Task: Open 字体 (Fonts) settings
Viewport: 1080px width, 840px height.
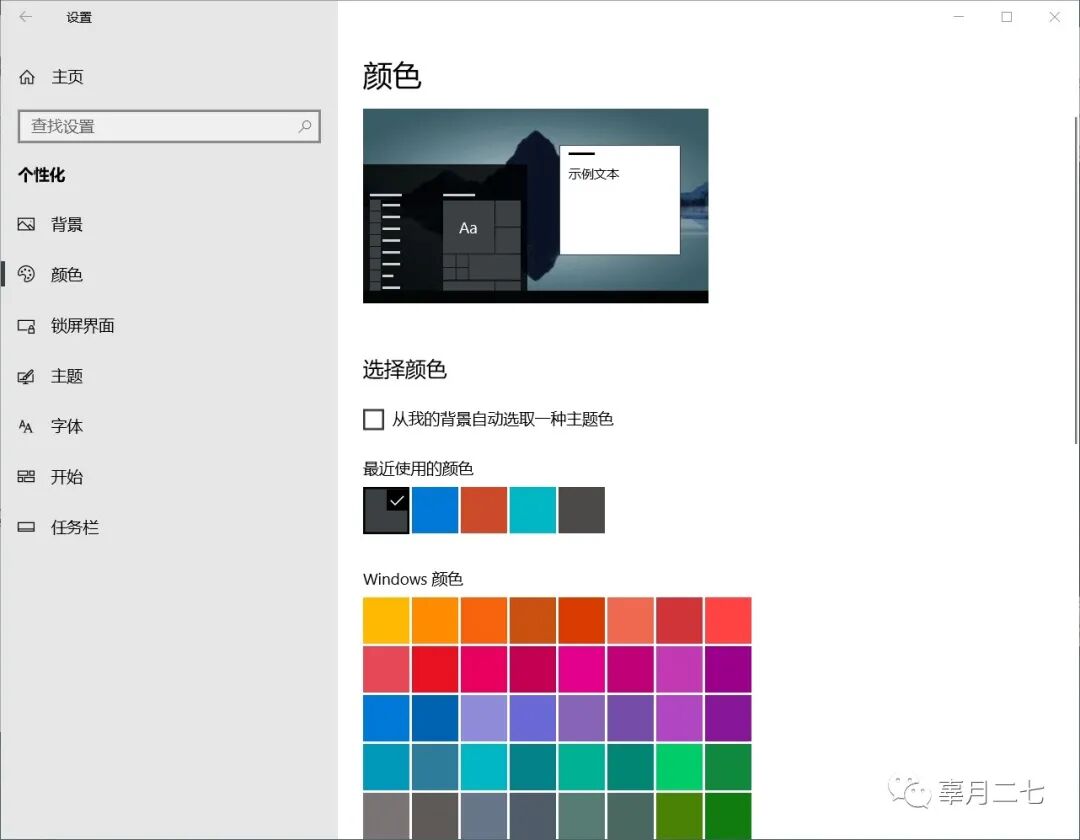Action: pos(65,426)
